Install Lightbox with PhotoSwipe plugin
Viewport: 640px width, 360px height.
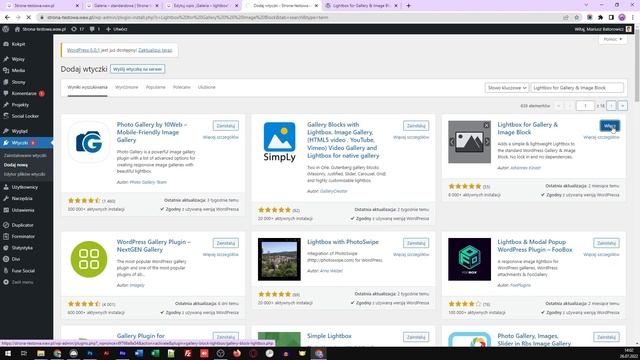[x=416, y=243]
